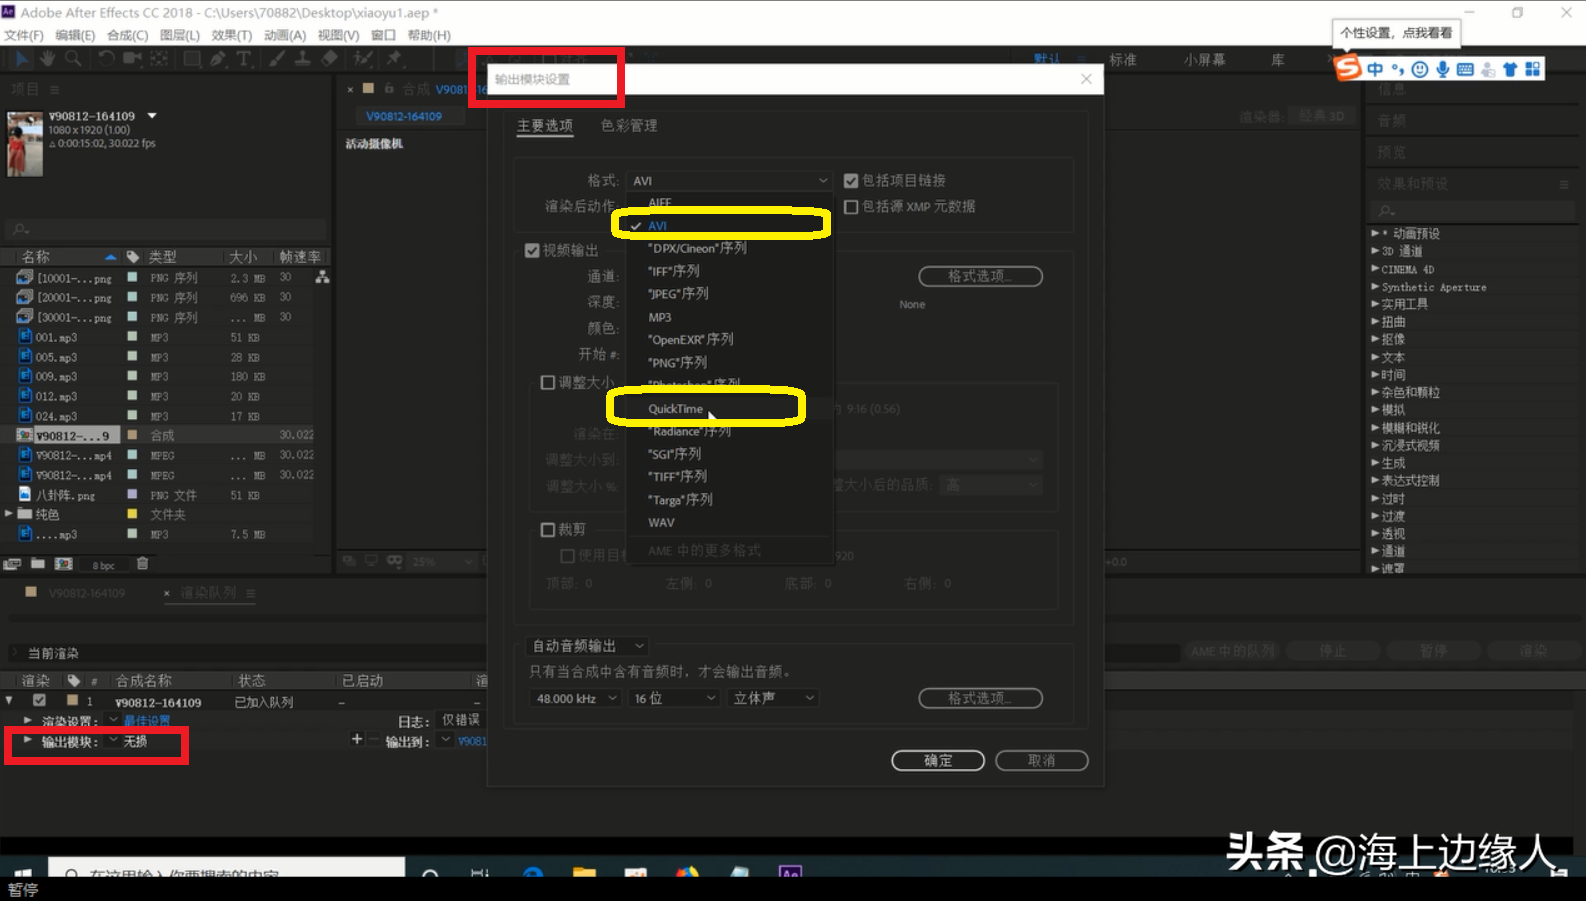
Task: Click composition thumbnail in Project panel
Action: click(x=25, y=144)
